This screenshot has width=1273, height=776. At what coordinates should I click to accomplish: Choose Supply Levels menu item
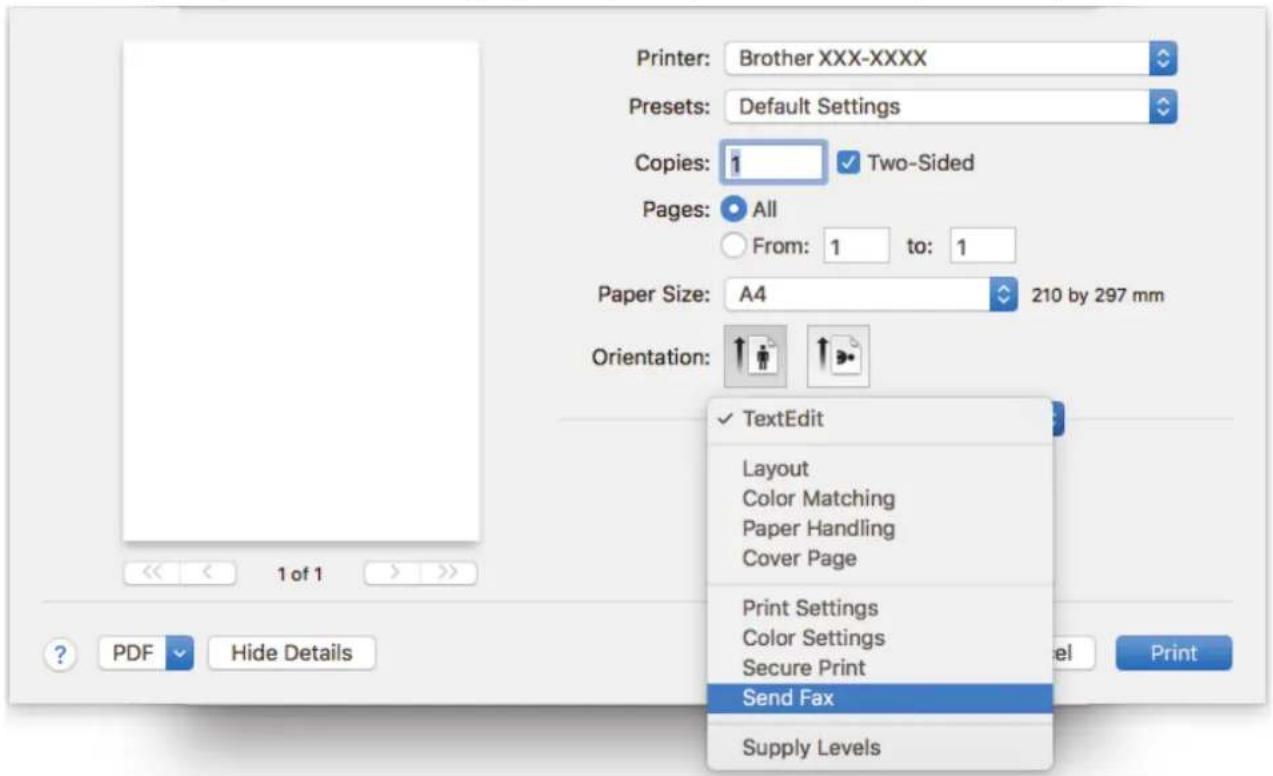[880, 748]
